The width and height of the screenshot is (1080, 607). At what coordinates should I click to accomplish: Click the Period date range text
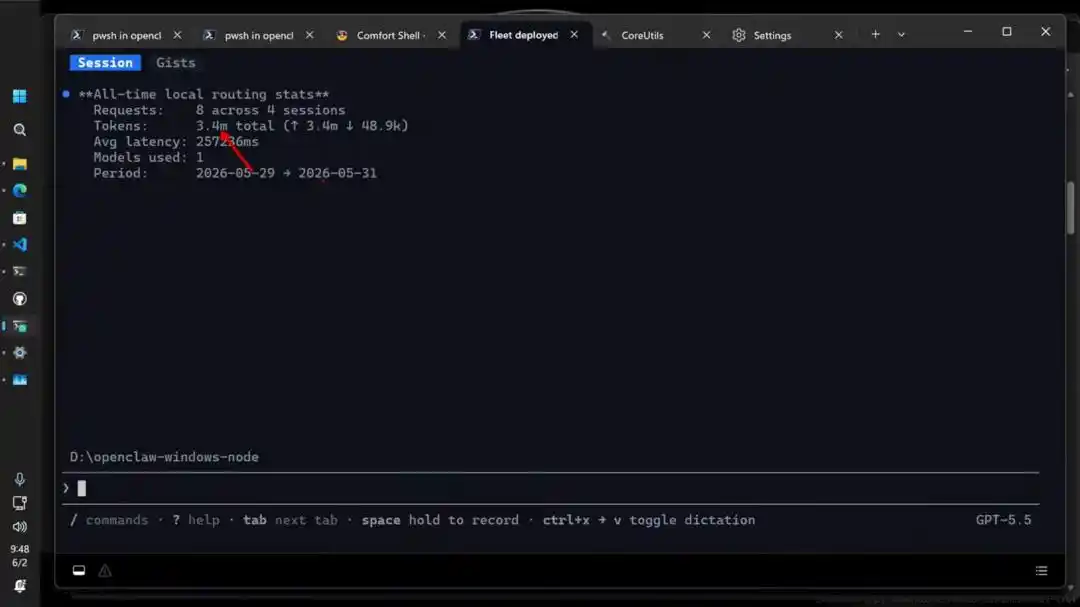pyautogui.click(x=286, y=174)
